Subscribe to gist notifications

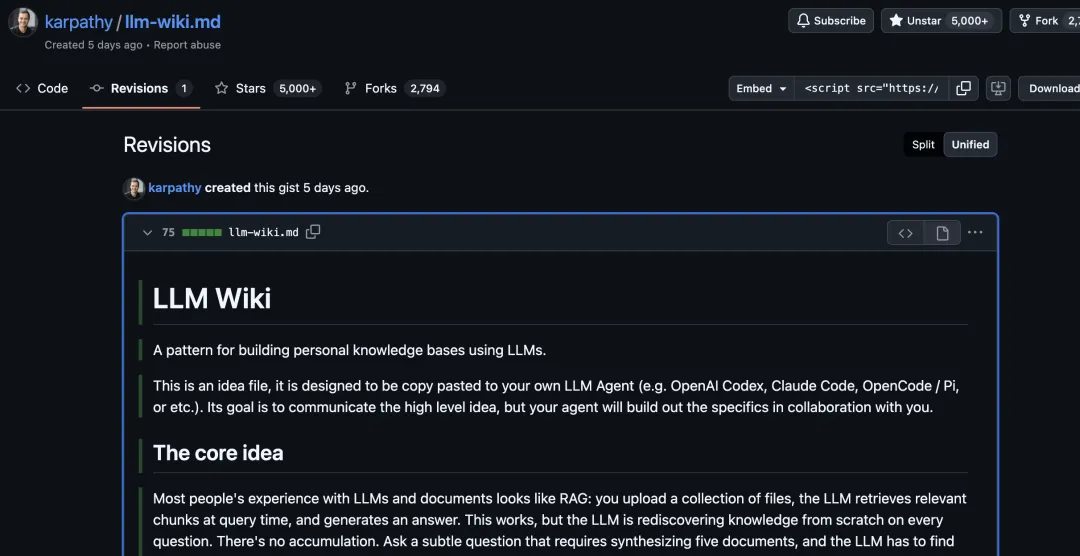[x=831, y=21]
